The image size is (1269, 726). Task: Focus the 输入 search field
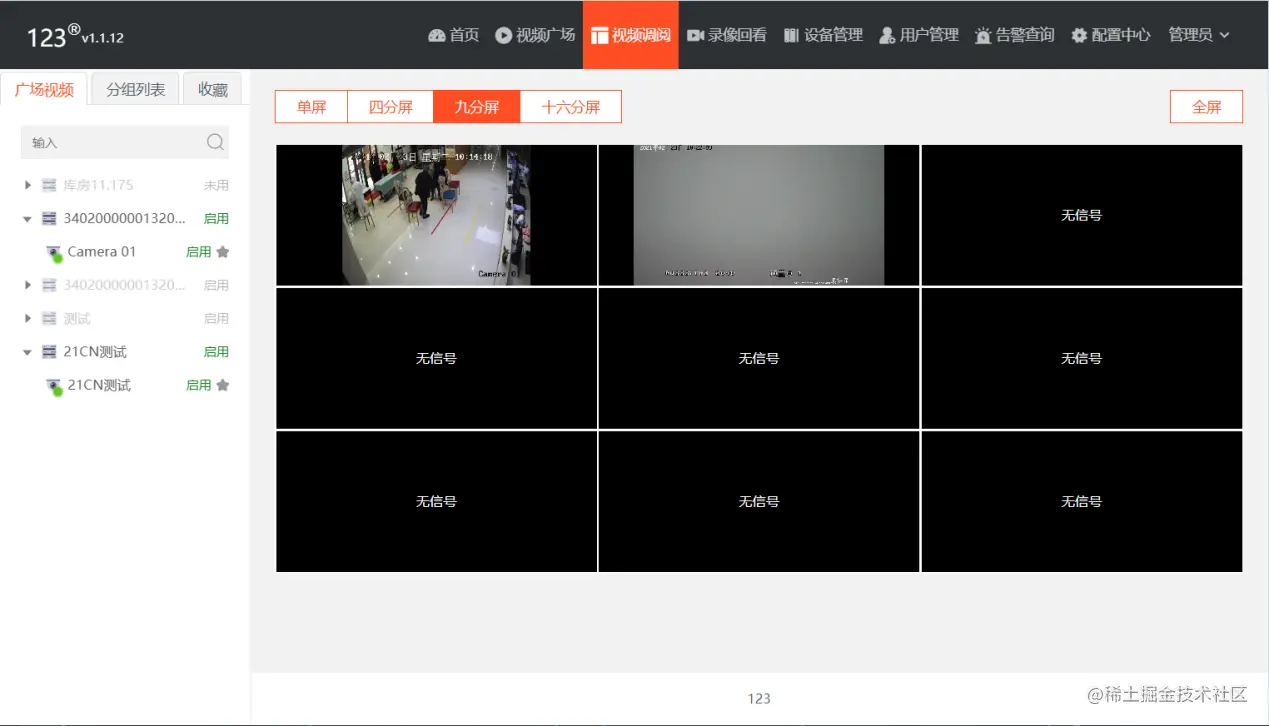coord(124,142)
